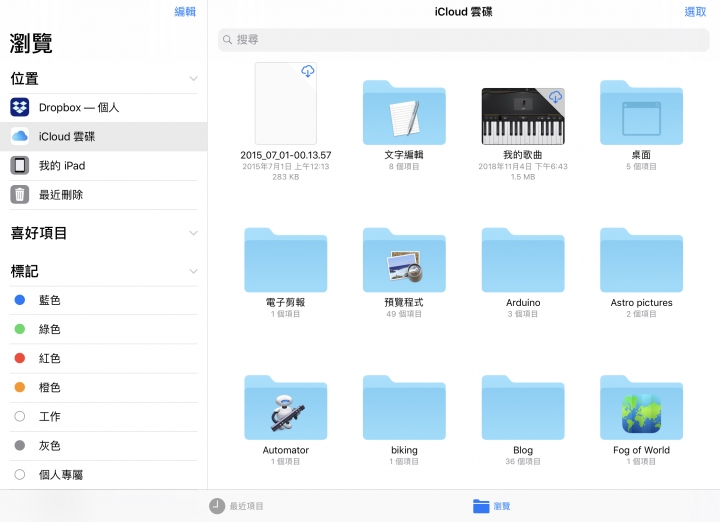720x522 pixels.
Task: Click the '工作' tag label
Action: [x=50, y=416]
